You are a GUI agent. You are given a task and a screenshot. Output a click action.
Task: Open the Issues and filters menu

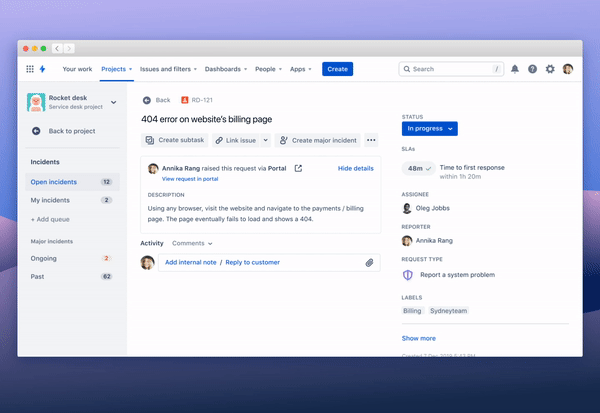168,69
